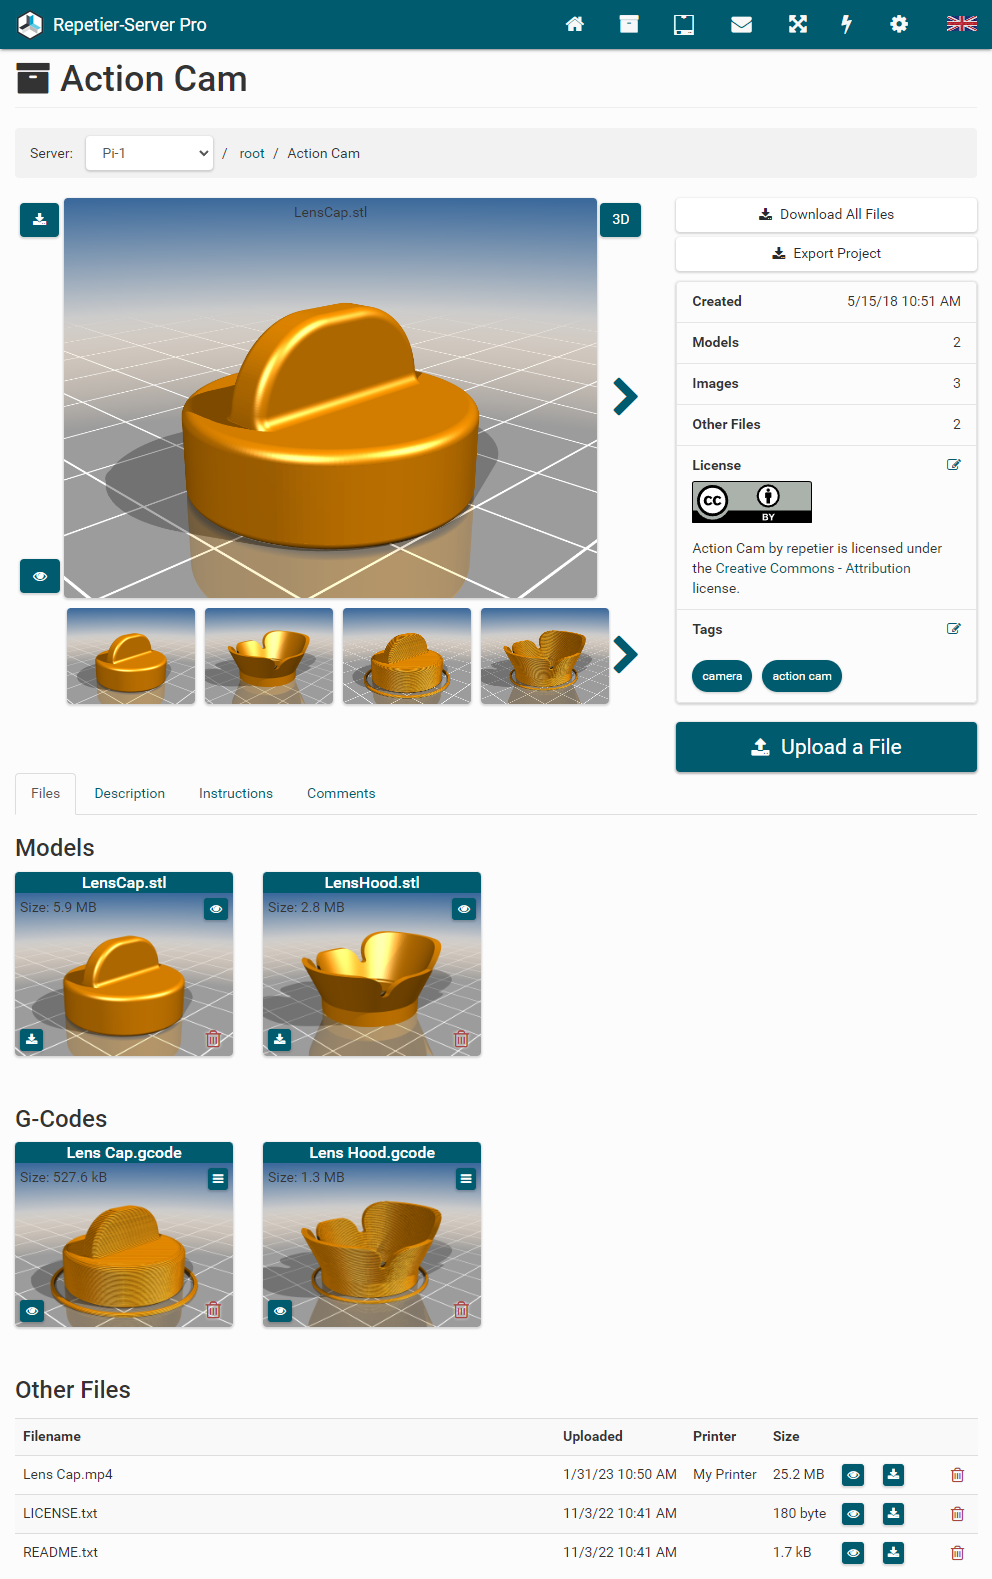Viewport: 992px width, 1579px height.
Task: Edit the license with pencil icon
Action: [953, 465]
